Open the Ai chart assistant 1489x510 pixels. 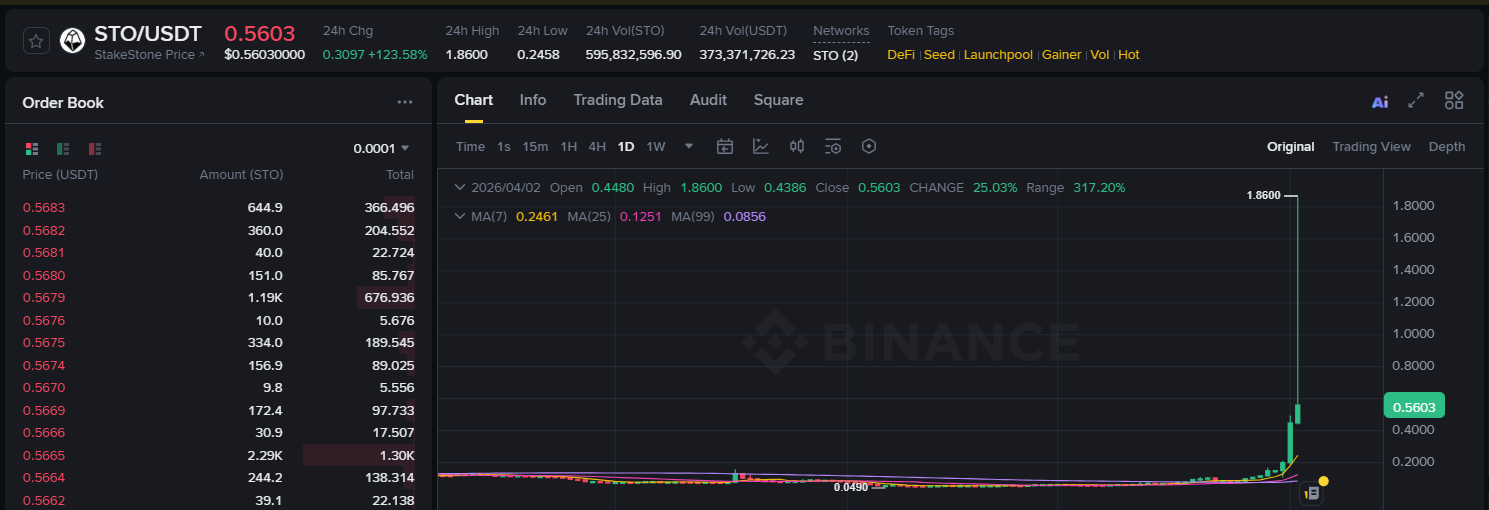coord(1380,101)
